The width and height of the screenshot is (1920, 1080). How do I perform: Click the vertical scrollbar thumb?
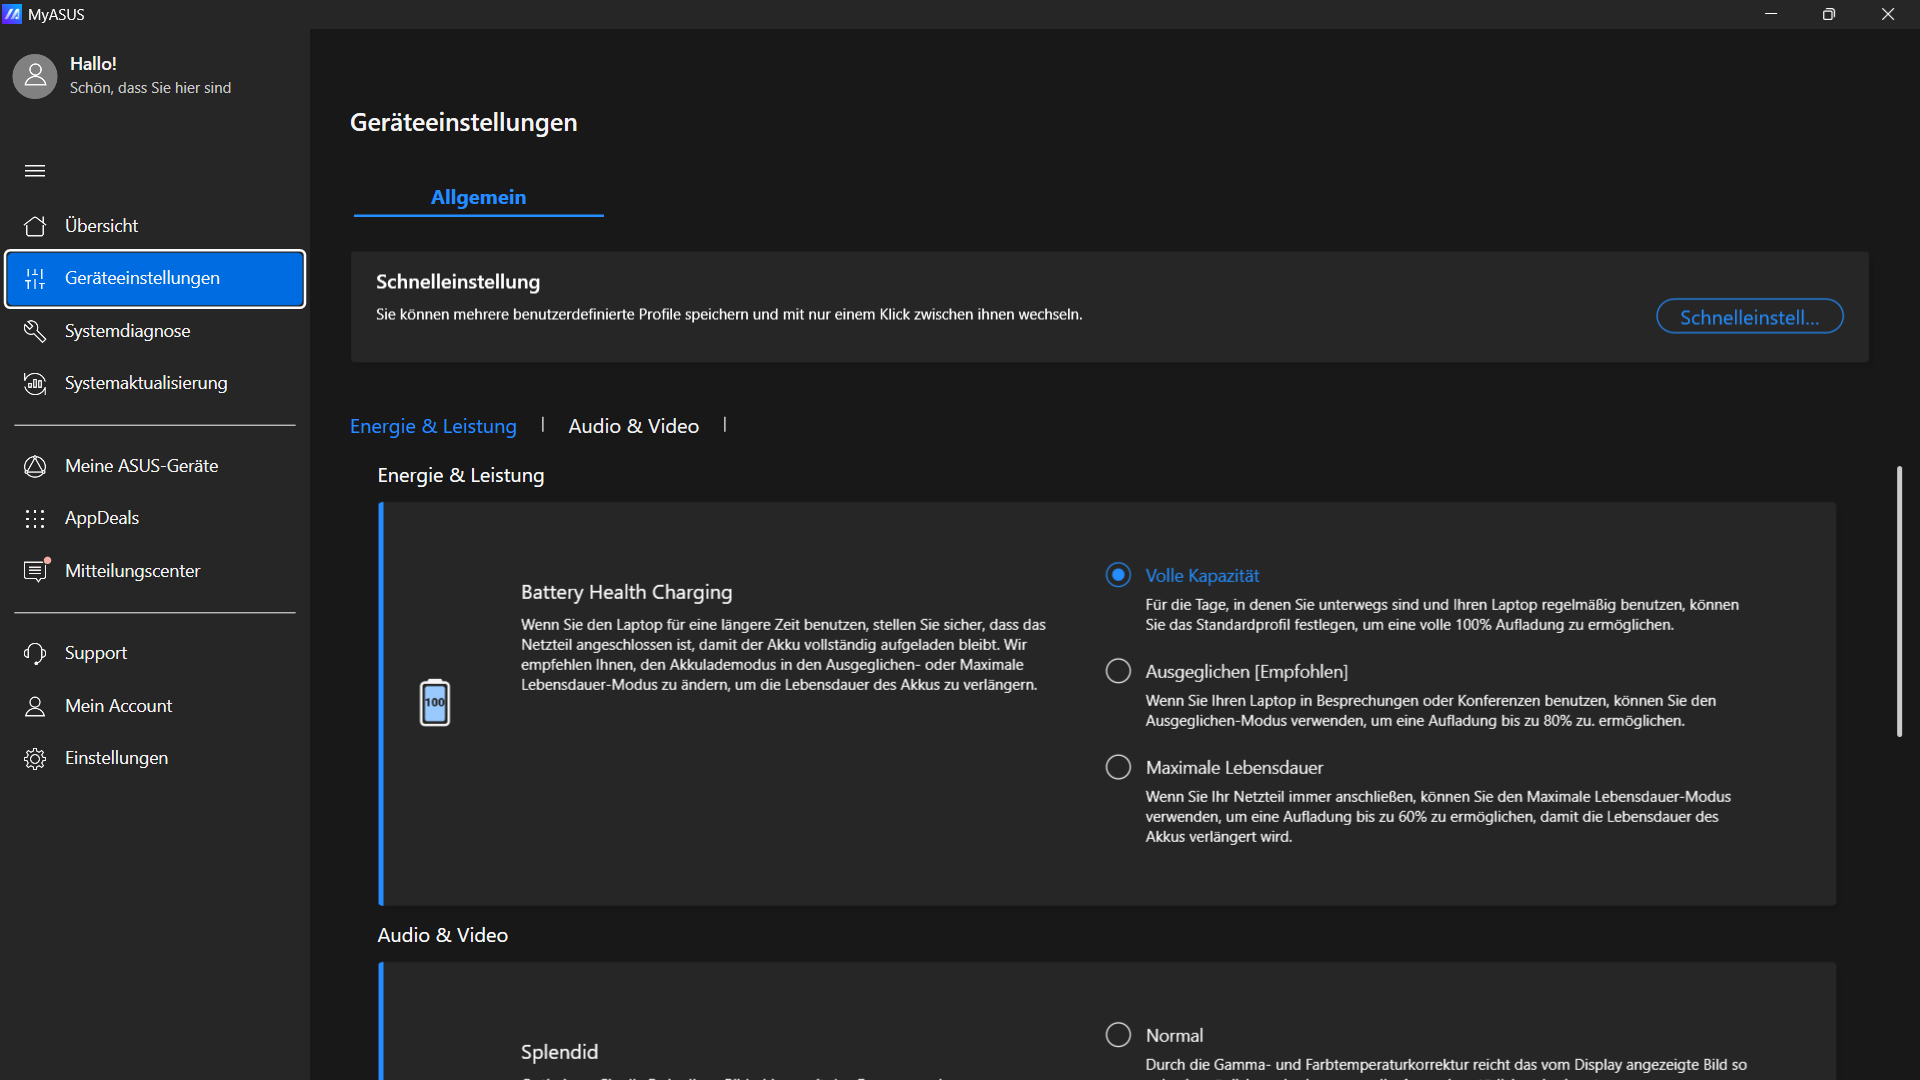point(1899,600)
